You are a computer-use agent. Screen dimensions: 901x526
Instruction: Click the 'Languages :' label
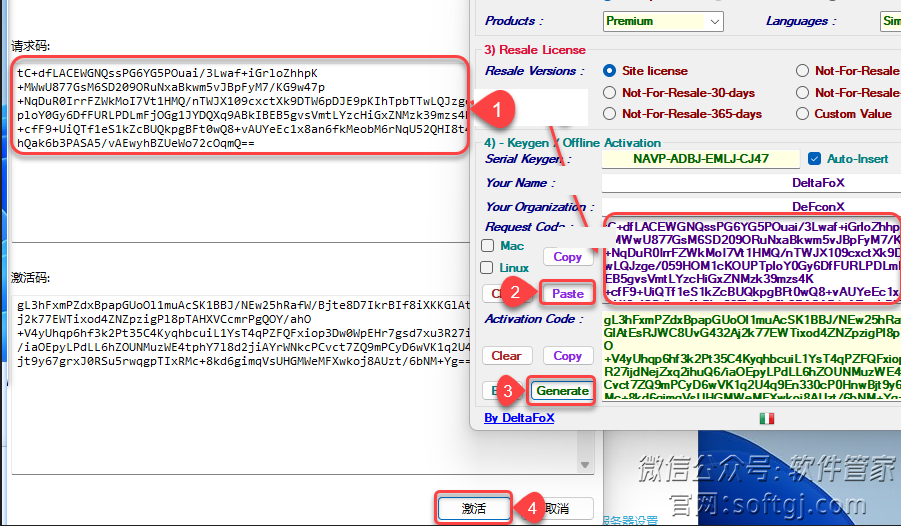point(801,21)
